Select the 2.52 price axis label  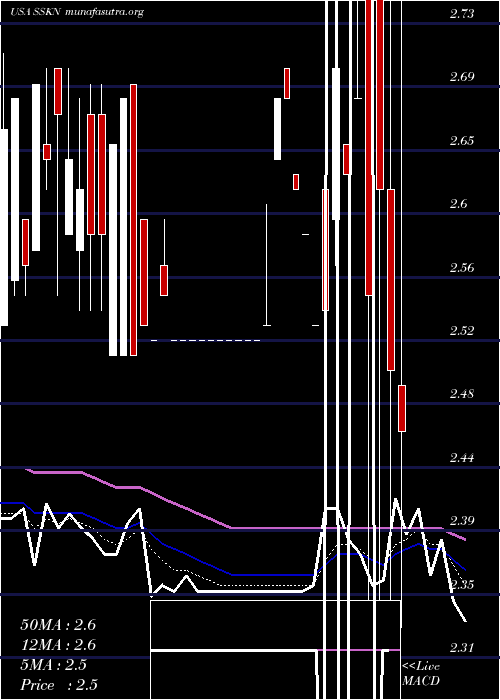click(462, 331)
